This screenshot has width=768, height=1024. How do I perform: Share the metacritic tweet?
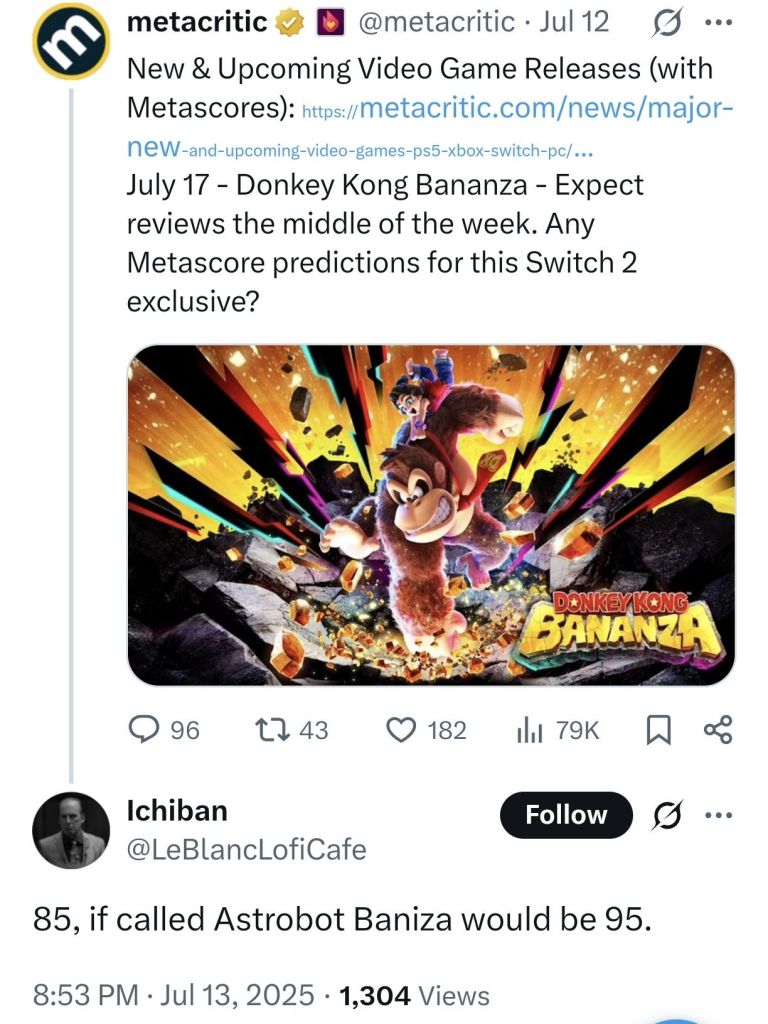[x=718, y=731]
